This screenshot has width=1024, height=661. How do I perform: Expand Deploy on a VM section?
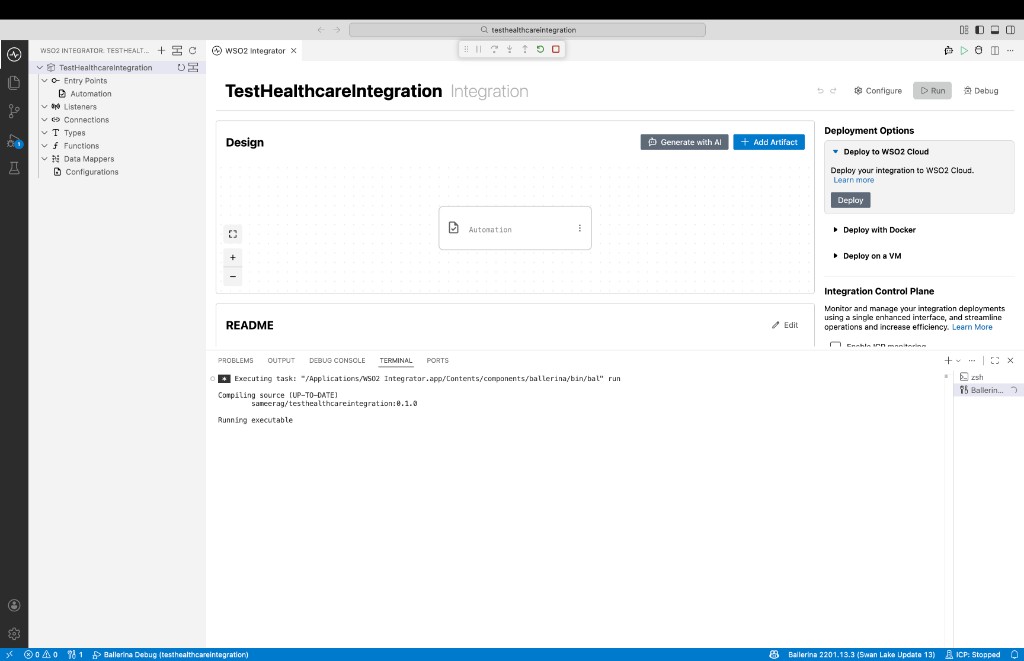pyautogui.click(x=835, y=256)
